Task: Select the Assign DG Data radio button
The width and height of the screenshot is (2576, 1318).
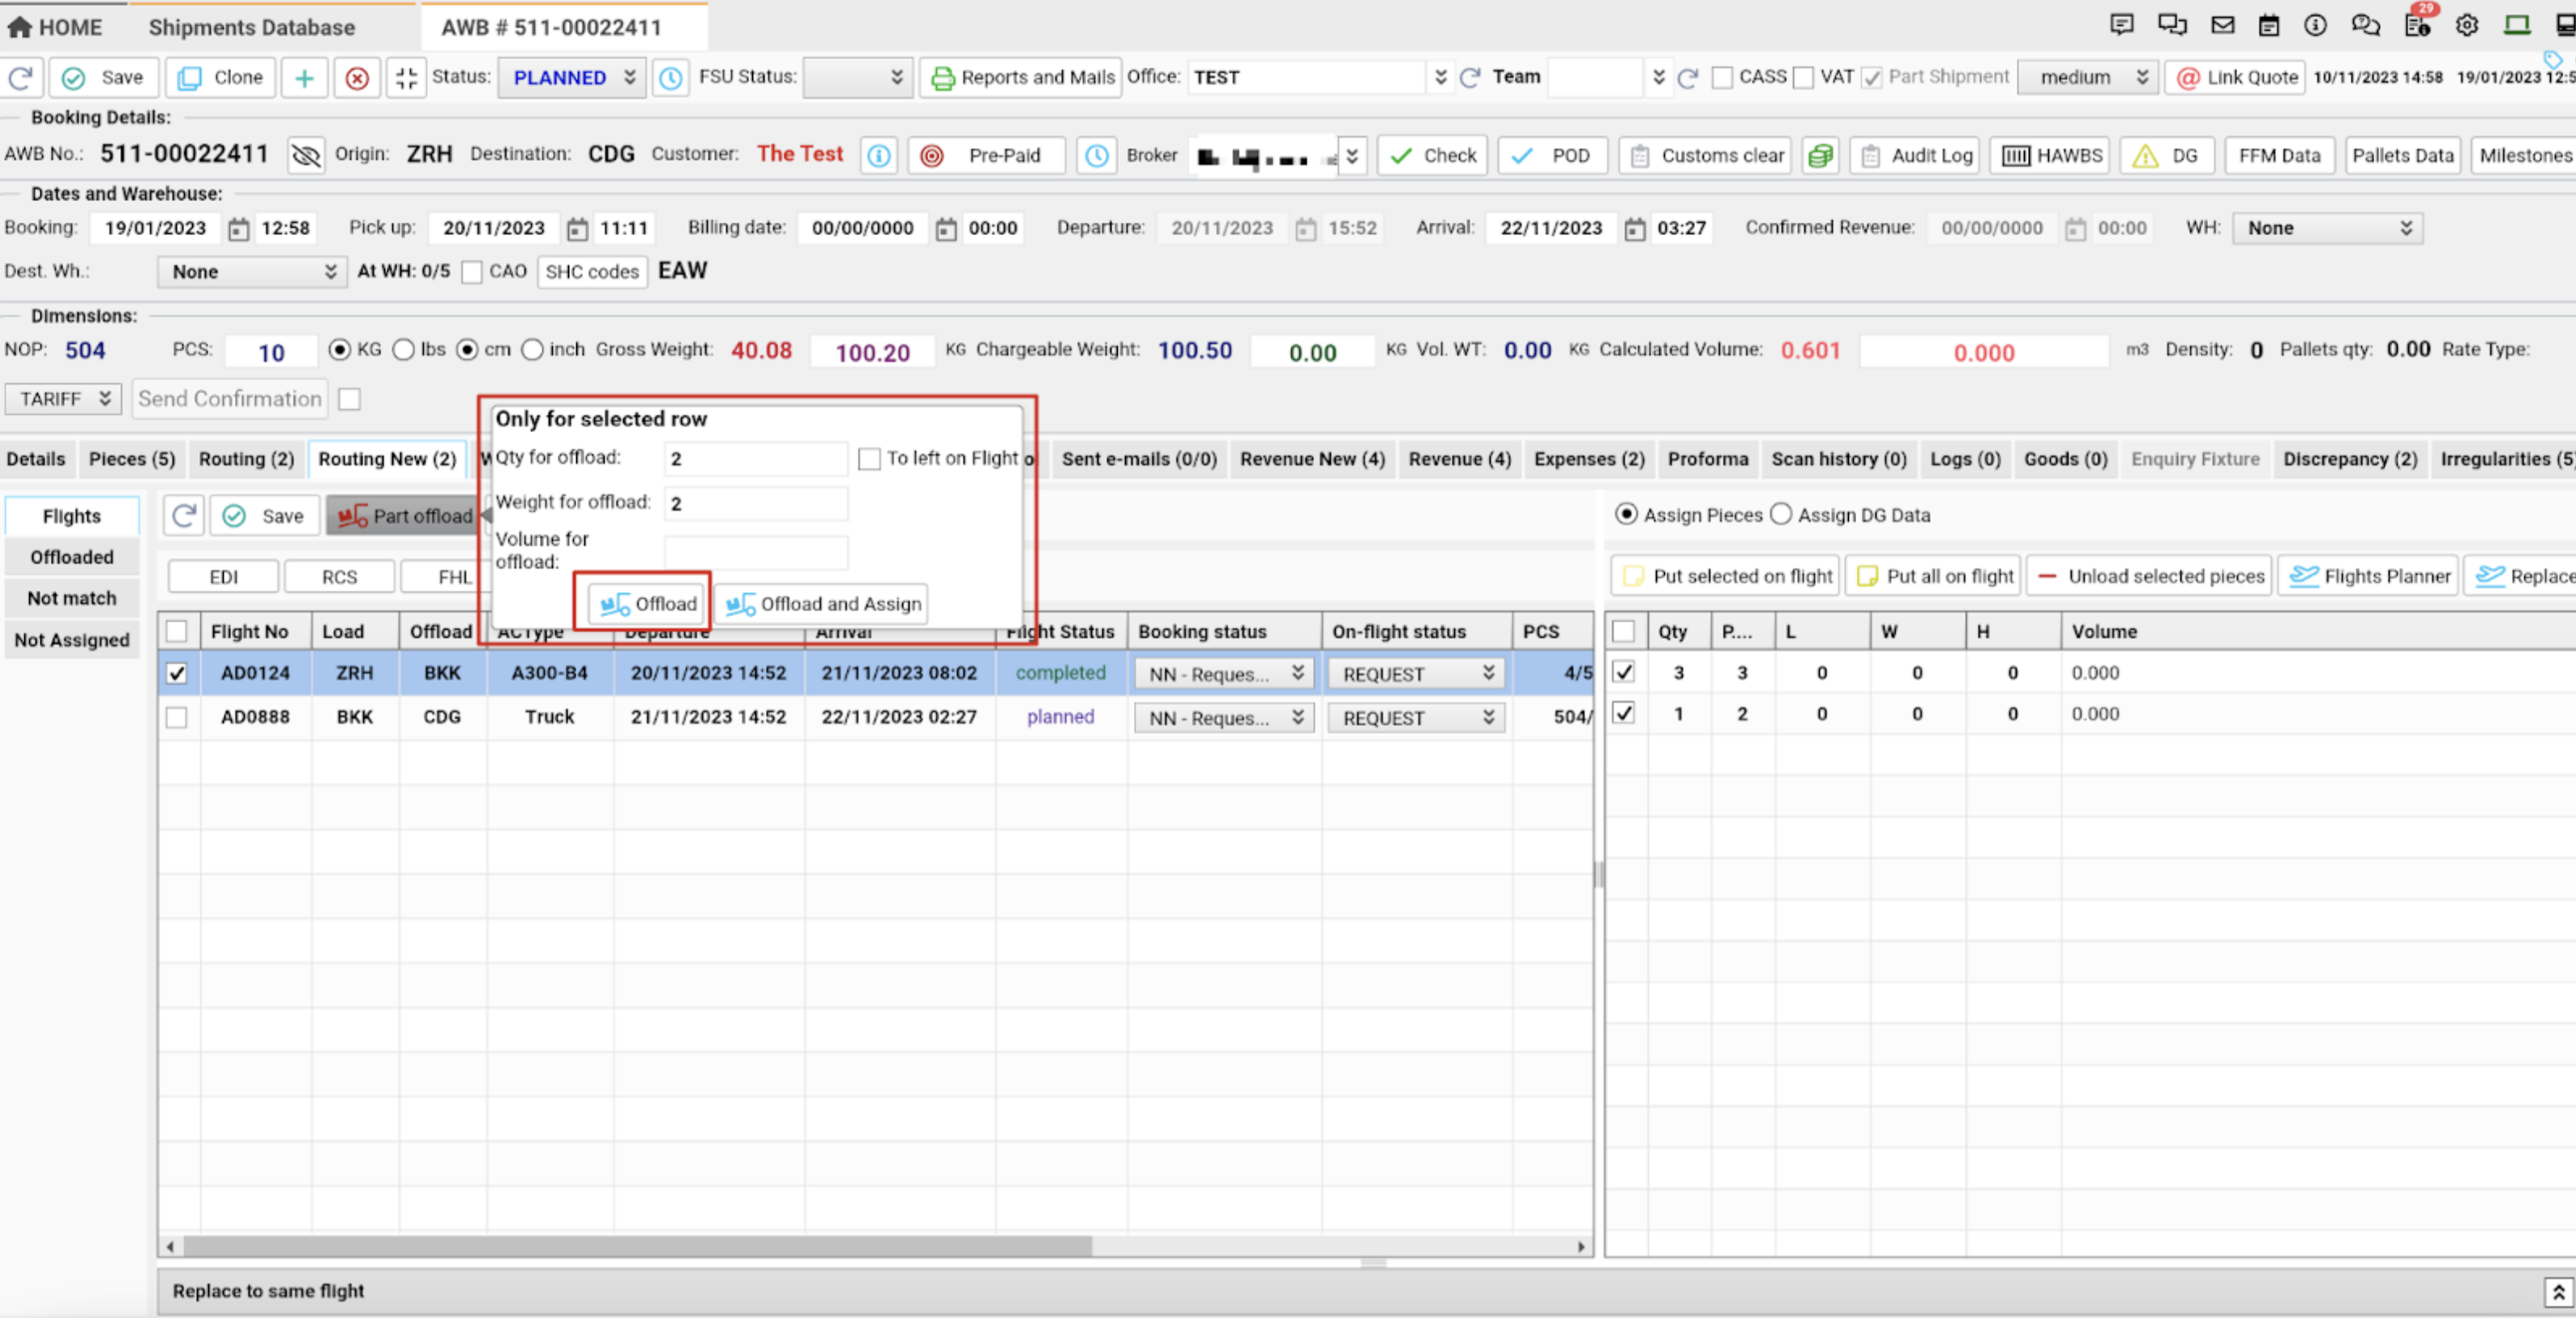Action: [1781, 514]
